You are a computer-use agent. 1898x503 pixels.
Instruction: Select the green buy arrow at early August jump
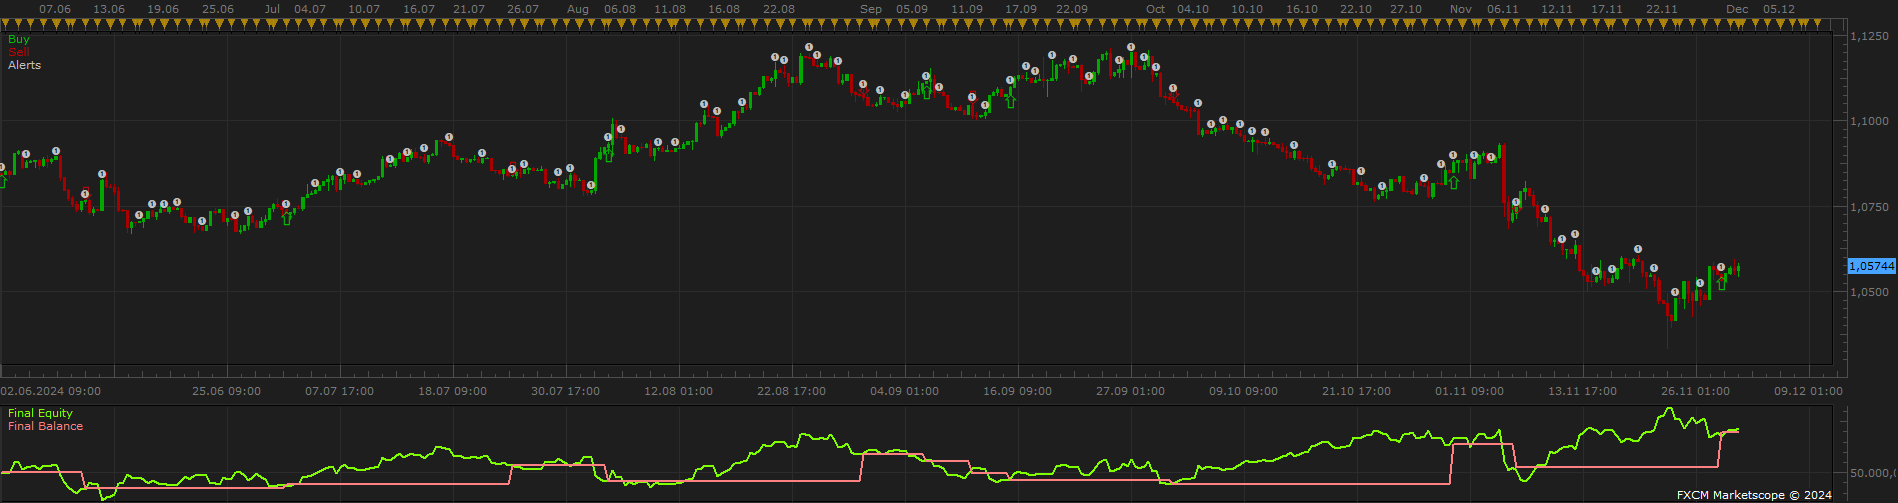coord(608,154)
